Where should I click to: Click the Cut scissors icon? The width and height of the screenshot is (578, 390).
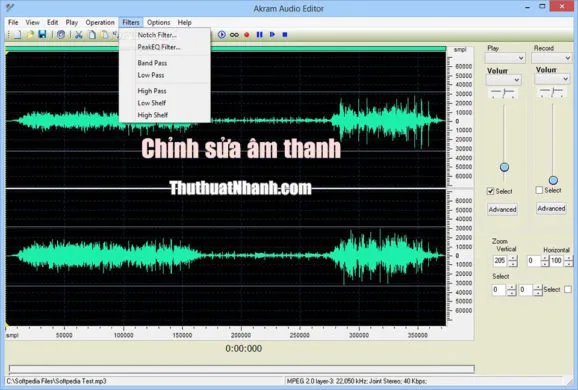click(79, 35)
